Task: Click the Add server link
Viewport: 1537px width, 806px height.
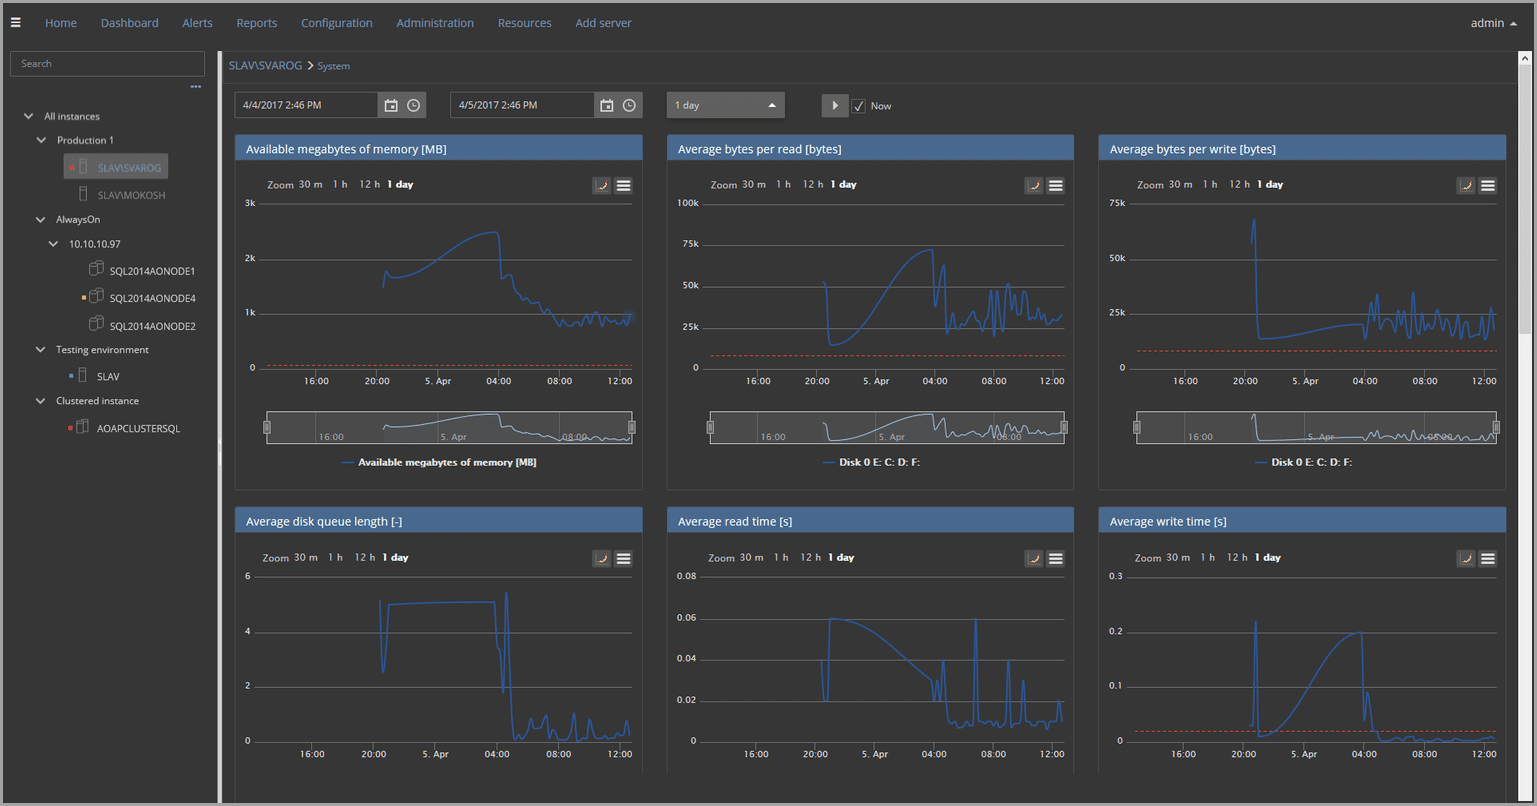Action: tap(603, 23)
